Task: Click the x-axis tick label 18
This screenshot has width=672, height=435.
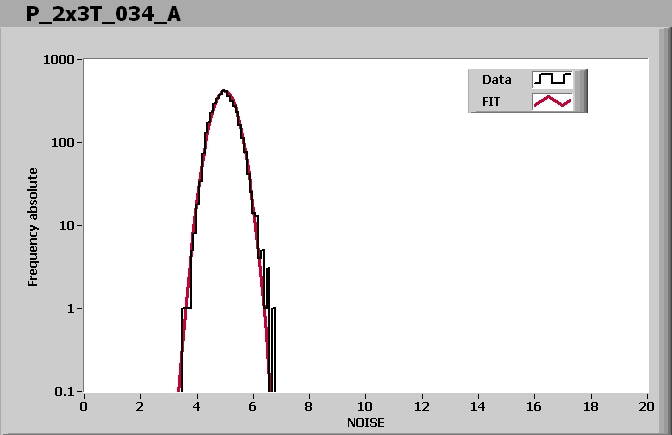Action: coord(591,406)
